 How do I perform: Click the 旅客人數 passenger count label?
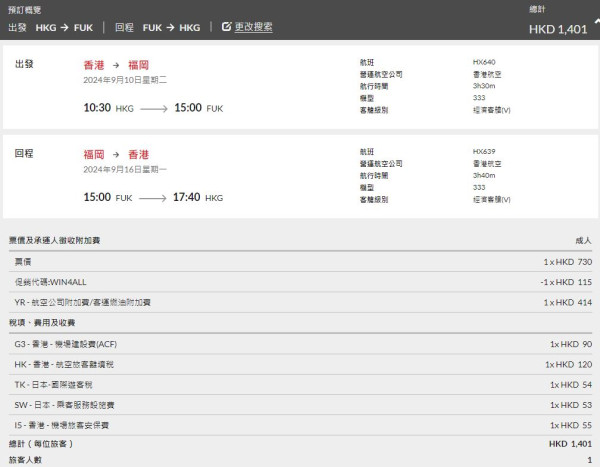25,460
